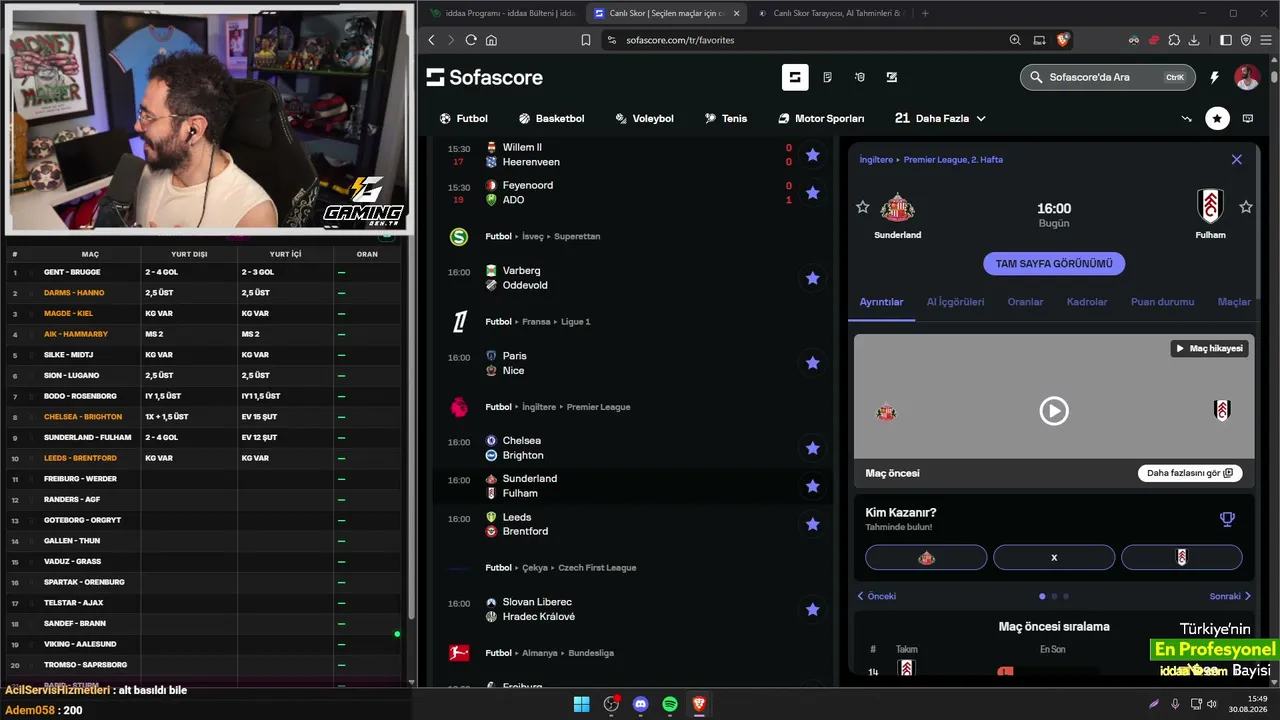Image resolution: width=1280 pixels, height=720 pixels.
Task: Unfavorite the Willem II - Heerenveen match
Action: point(812,155)
